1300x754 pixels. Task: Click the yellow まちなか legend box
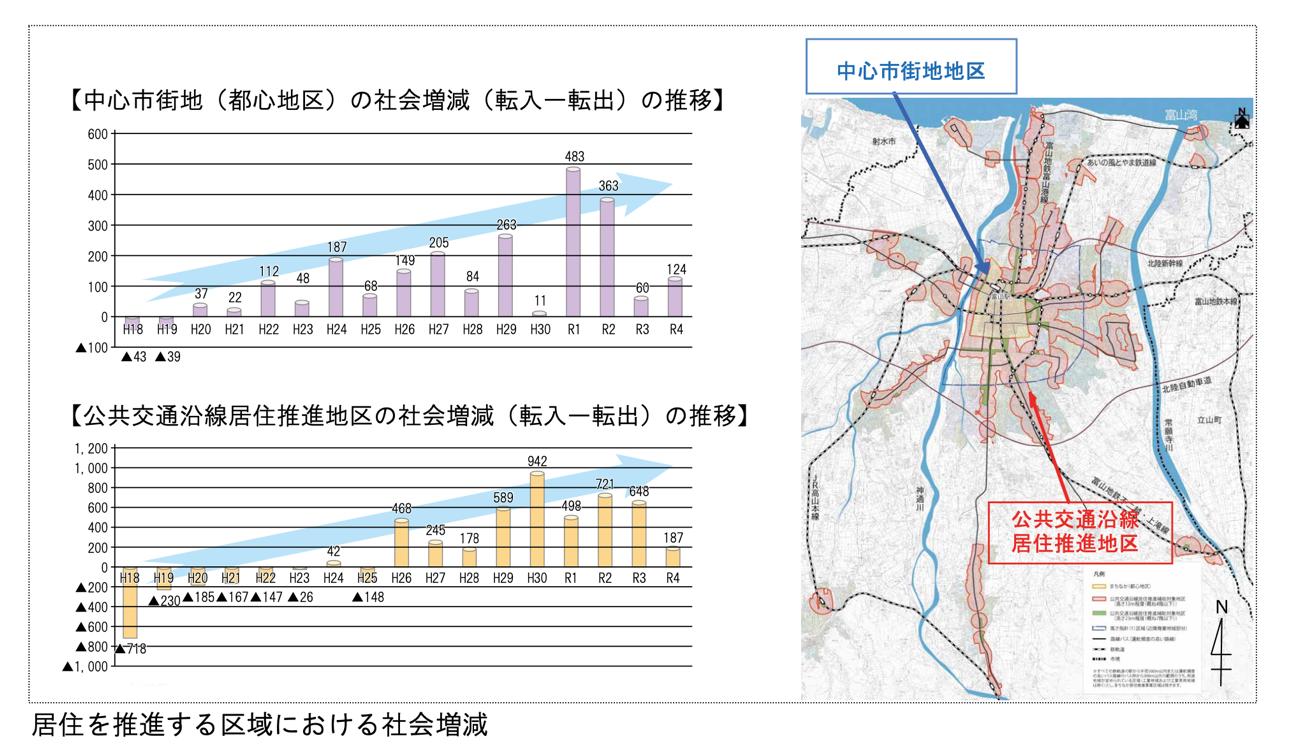click(x=1099, y=586)
